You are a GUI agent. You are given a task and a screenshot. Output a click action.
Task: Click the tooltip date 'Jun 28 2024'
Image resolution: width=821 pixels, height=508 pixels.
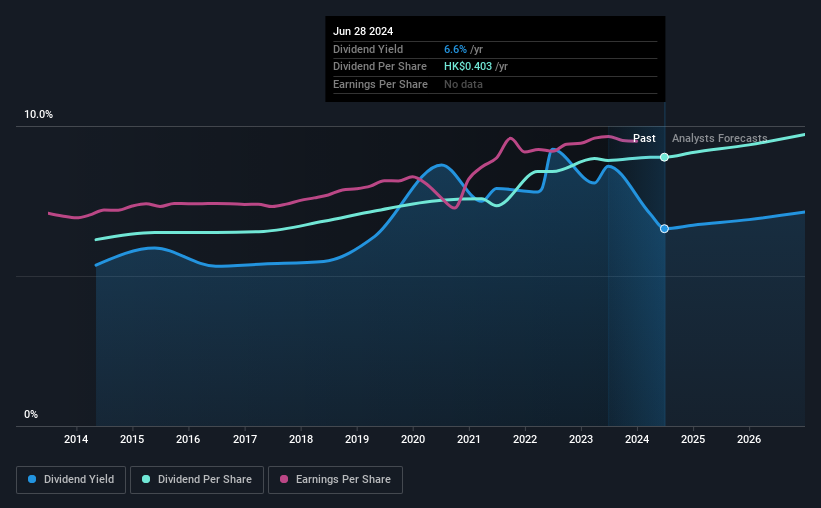(363, 31)
